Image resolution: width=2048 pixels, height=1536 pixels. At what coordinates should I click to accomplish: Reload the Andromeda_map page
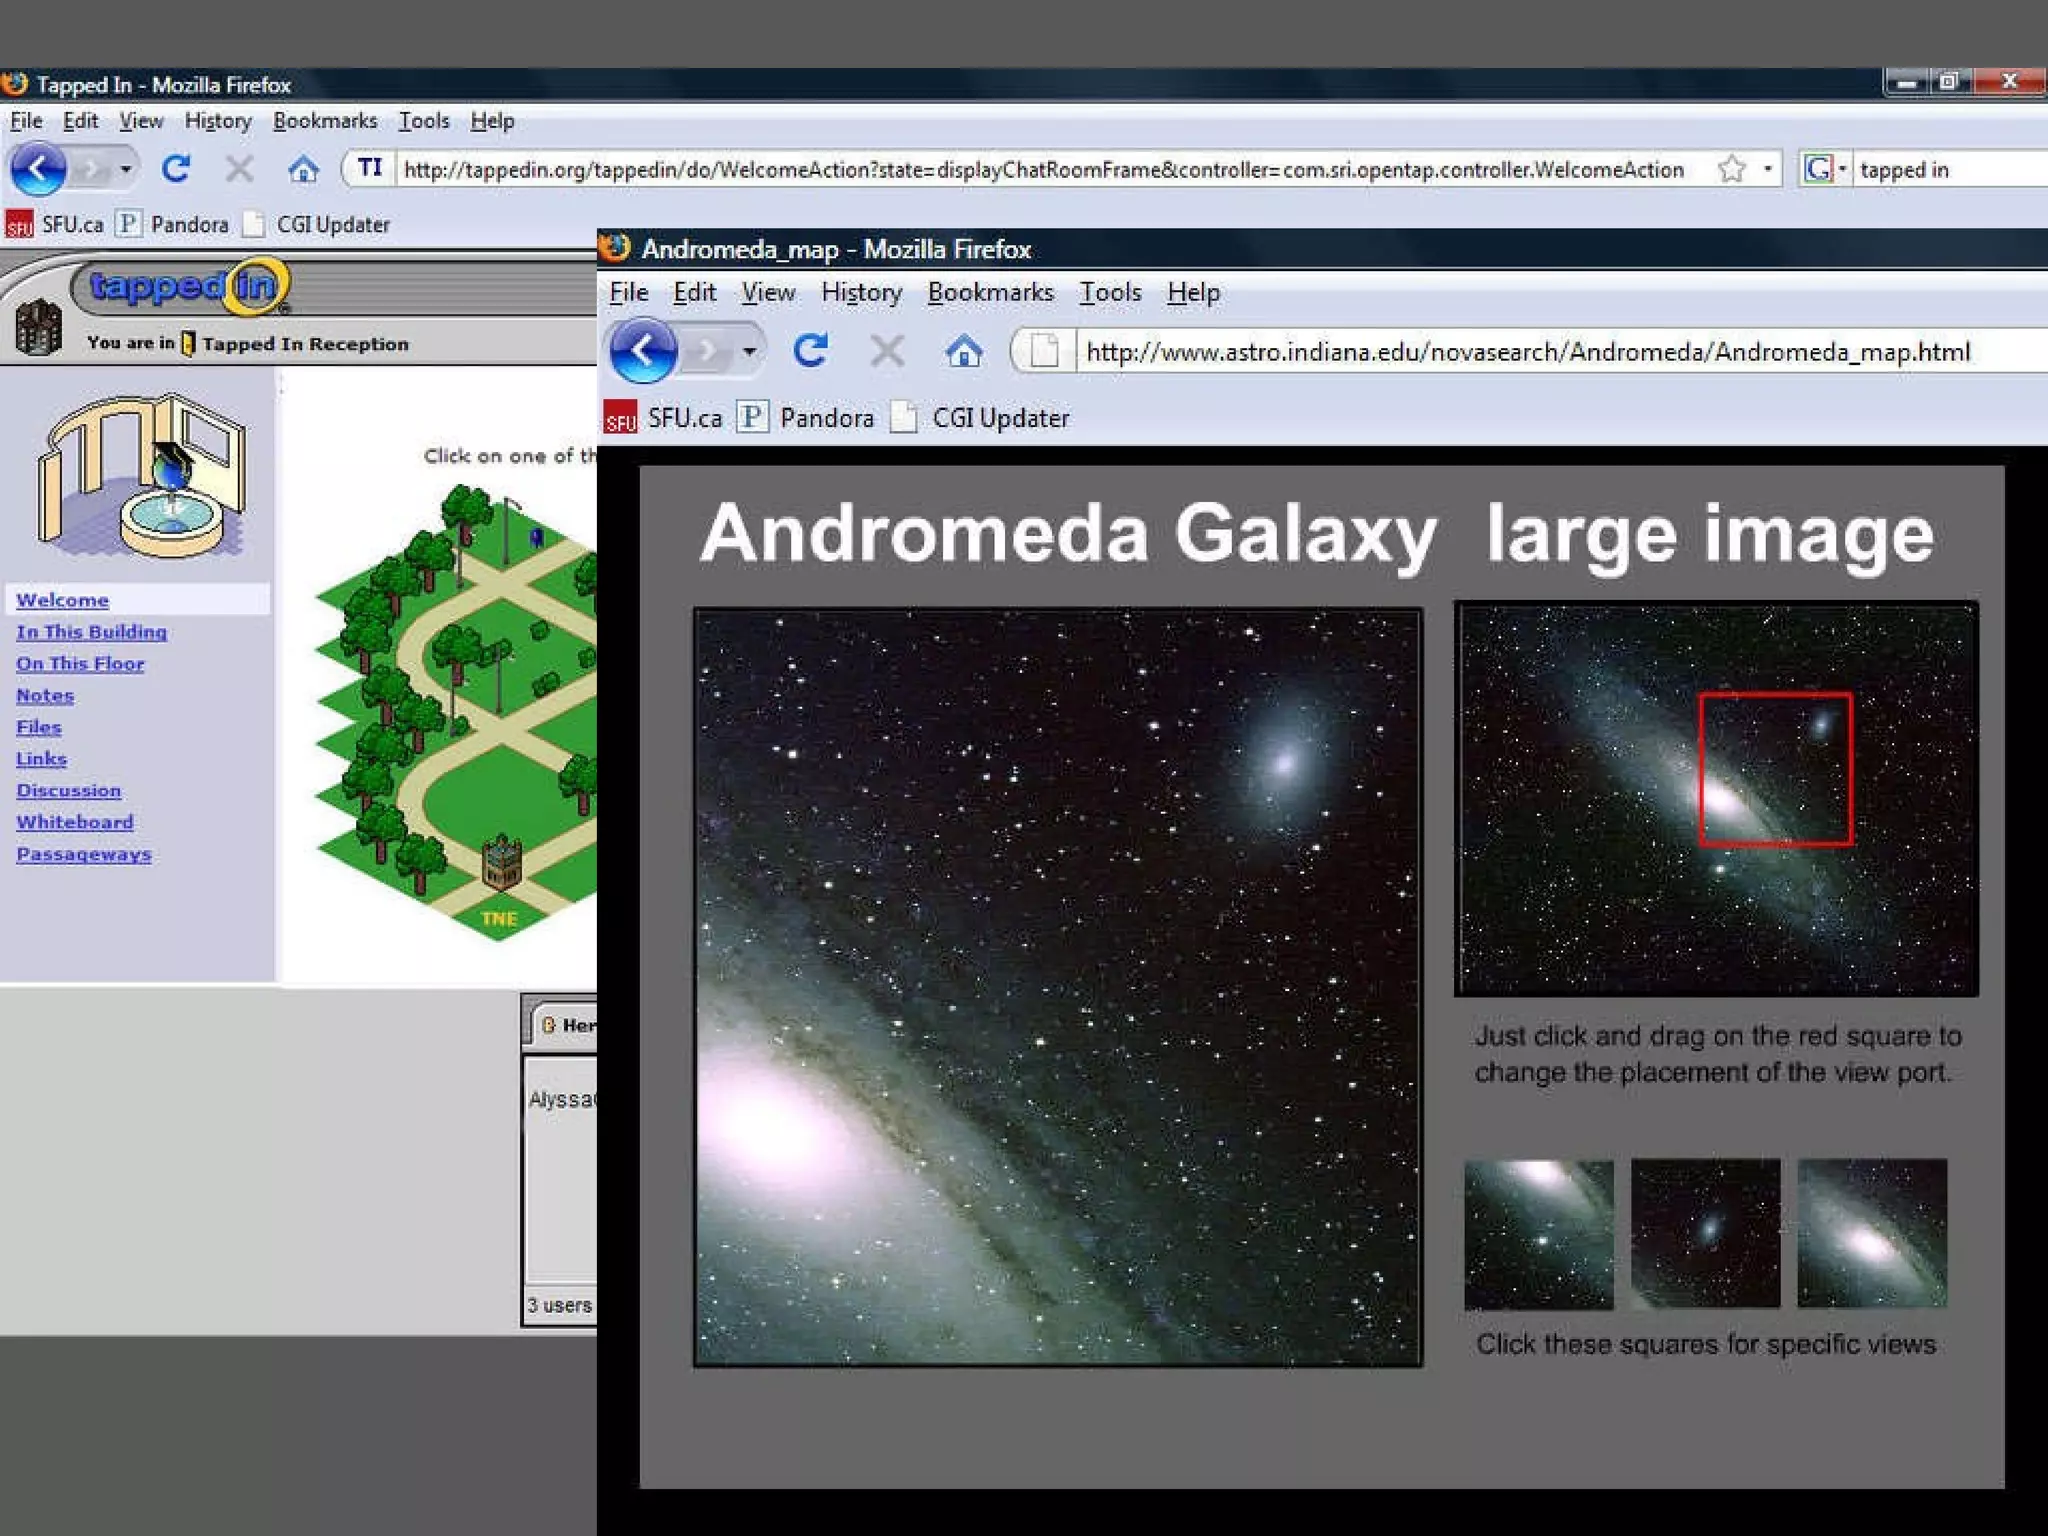(810, 351)
